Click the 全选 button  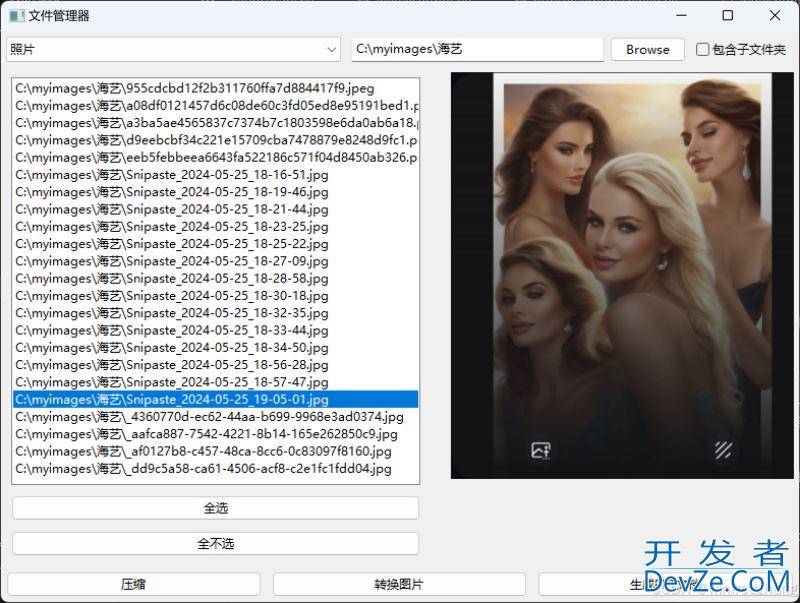click(x=215, y=508)
